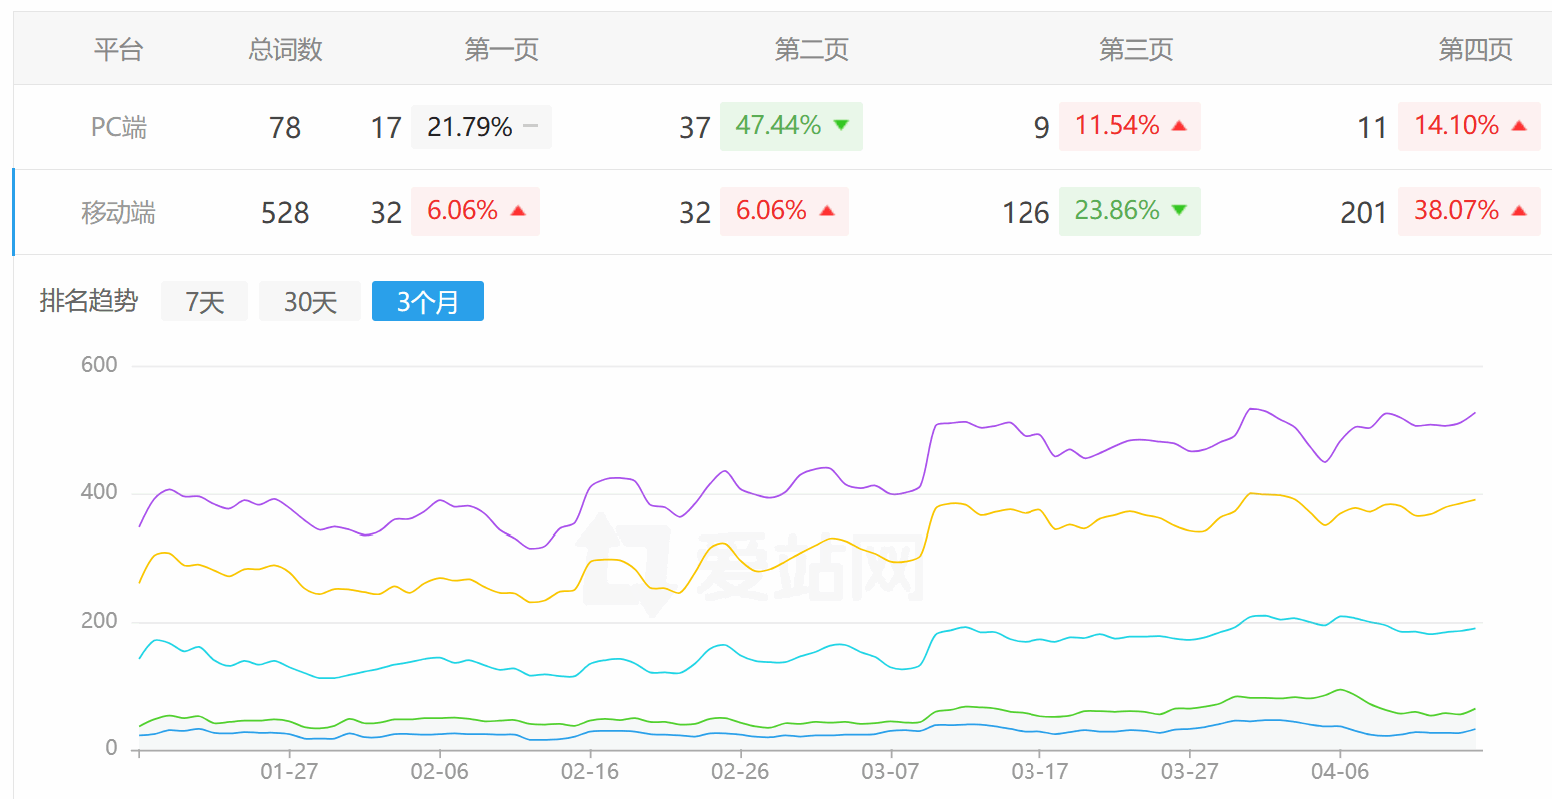The height and width of the screenshot is (799, 1552).
Task: Click the 200 y-axis label
Action: click(x=99, y=621)
